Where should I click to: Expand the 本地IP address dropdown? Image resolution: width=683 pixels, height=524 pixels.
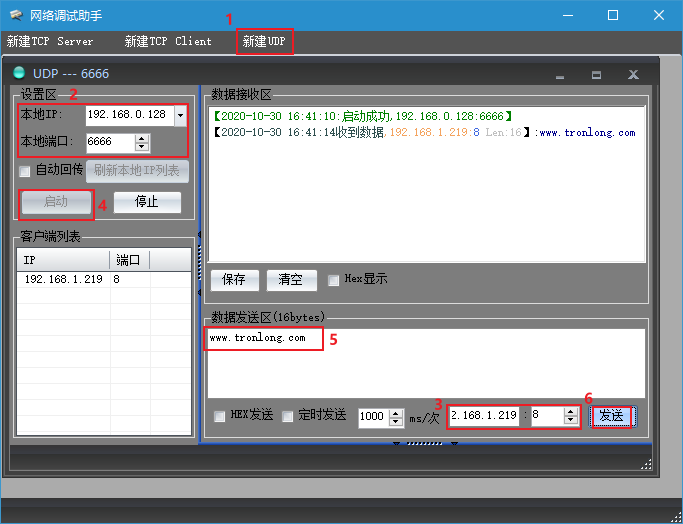pos(180,115)
